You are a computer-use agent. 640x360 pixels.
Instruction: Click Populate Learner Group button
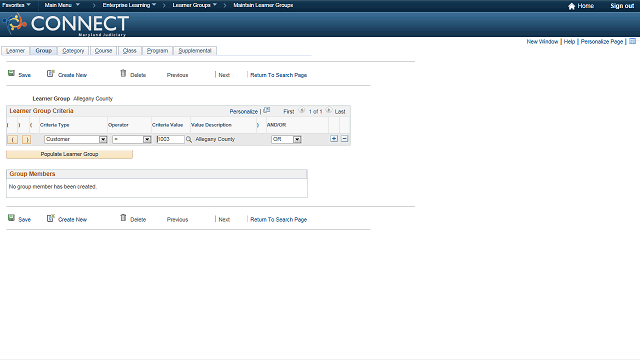tap(69, 154)
